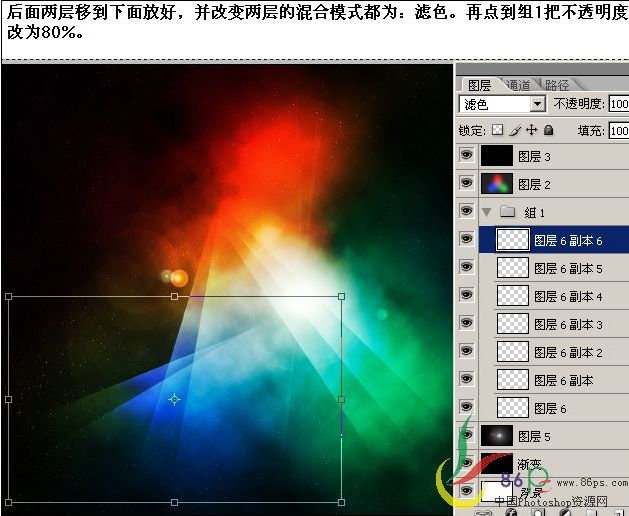Toggle visibility of group 组 1

point(466,211)
